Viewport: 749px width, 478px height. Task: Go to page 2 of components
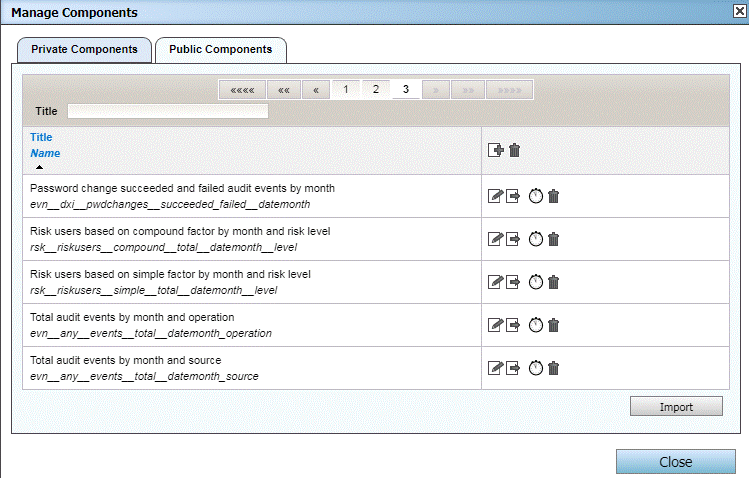click(376, 89)
